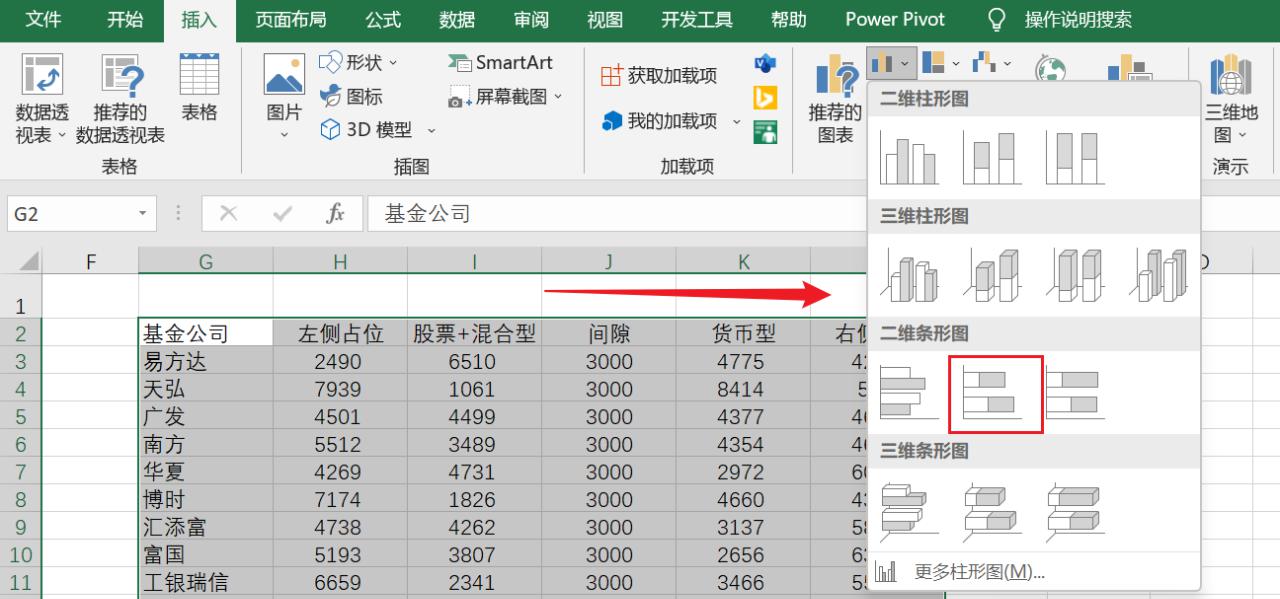Choose 2D 100% stacked bar chart
Image resolution: width=1280 pixels, height=599 pixels.
(1075, 392)
